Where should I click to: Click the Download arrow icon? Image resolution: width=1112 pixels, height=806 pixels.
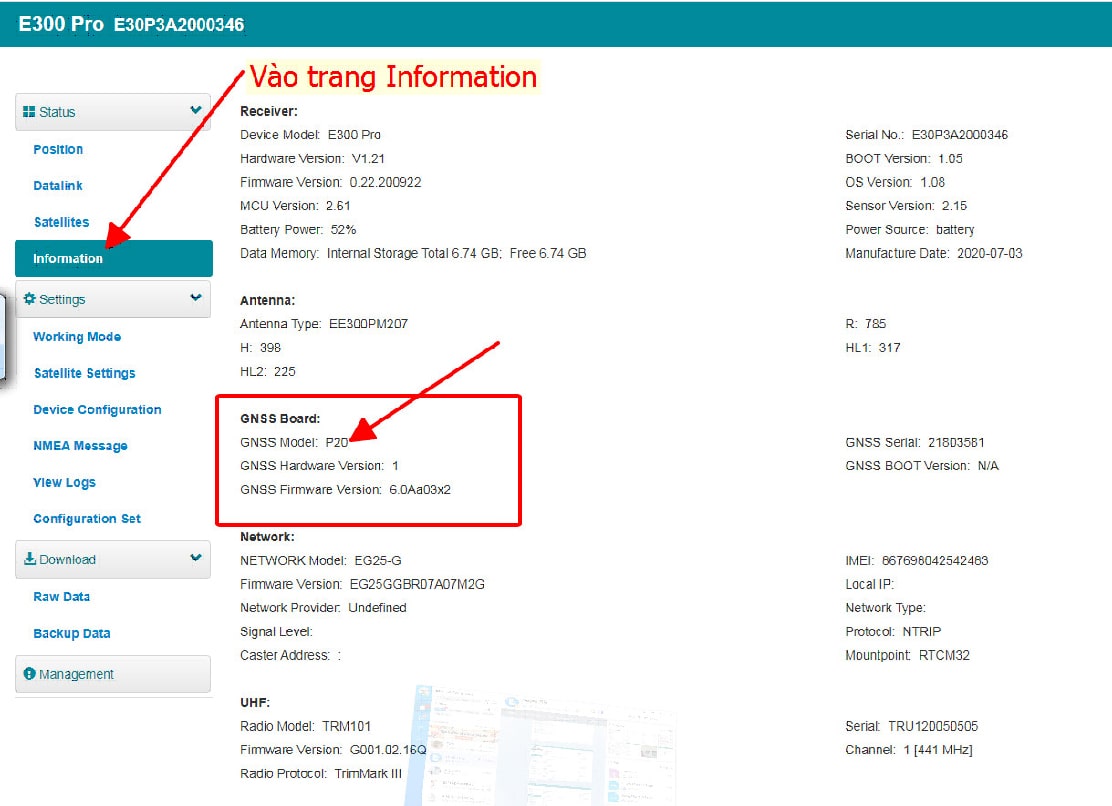pyautogui.click(x=30, y=559)
